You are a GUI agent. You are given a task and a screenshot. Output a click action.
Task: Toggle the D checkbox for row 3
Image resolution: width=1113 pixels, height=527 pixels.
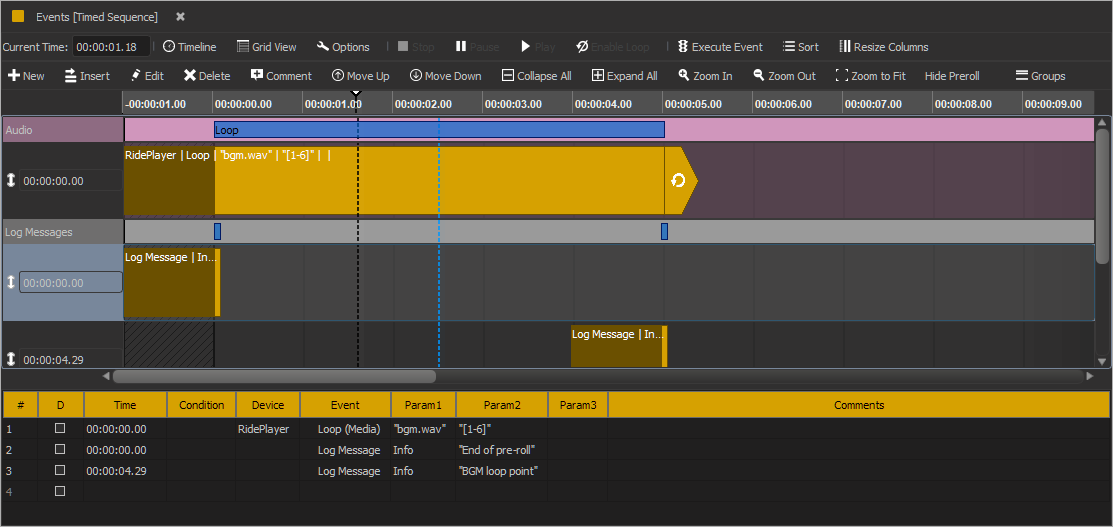(60, 470)
